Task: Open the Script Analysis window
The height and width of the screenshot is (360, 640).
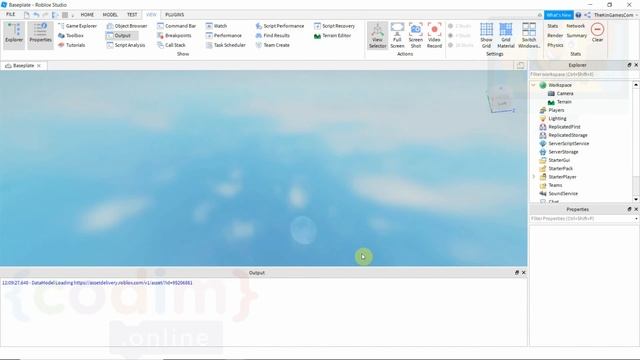Action: 126,45
